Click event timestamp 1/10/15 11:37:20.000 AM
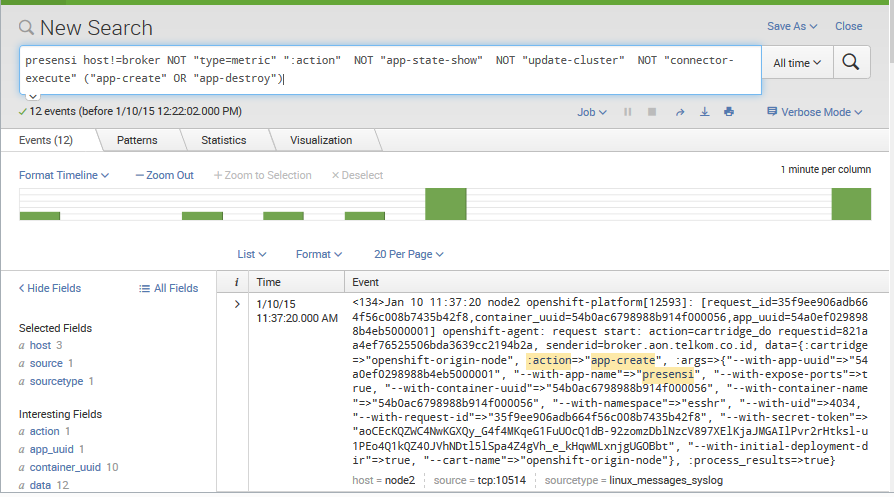This screenshot has height=497, width=894. [x=297, y=311]
